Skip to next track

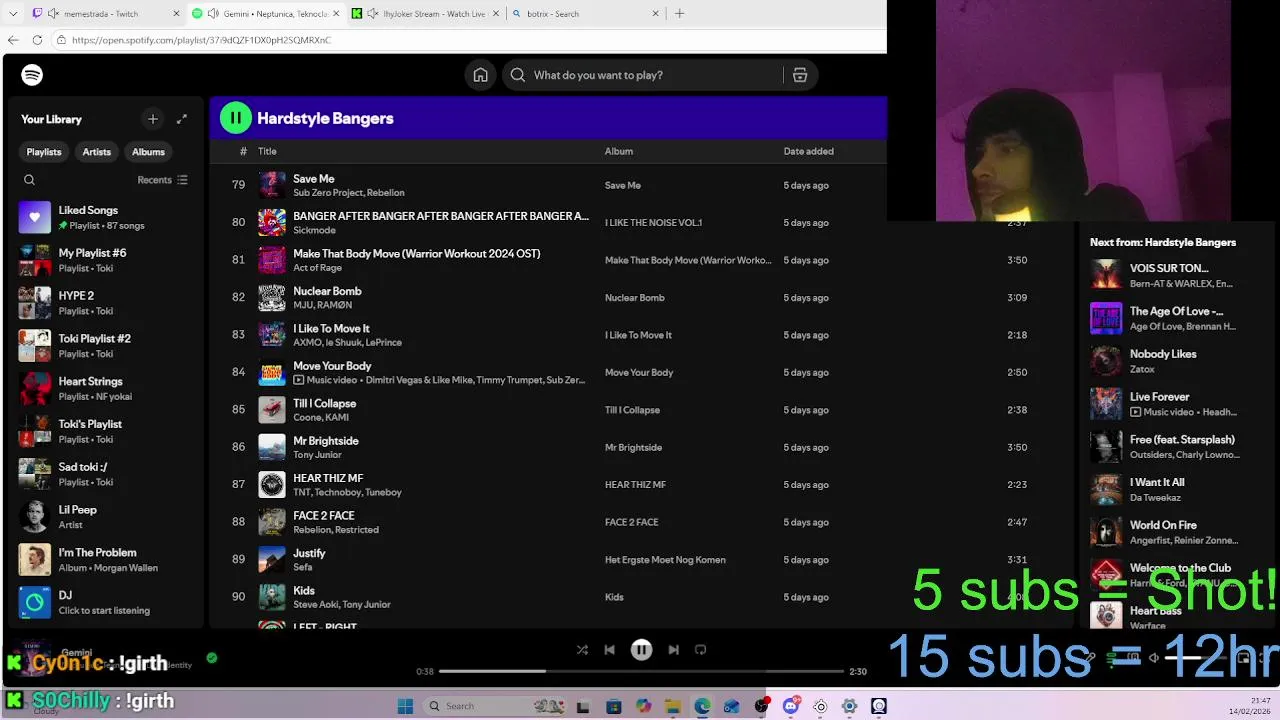[x=674, y=650]
